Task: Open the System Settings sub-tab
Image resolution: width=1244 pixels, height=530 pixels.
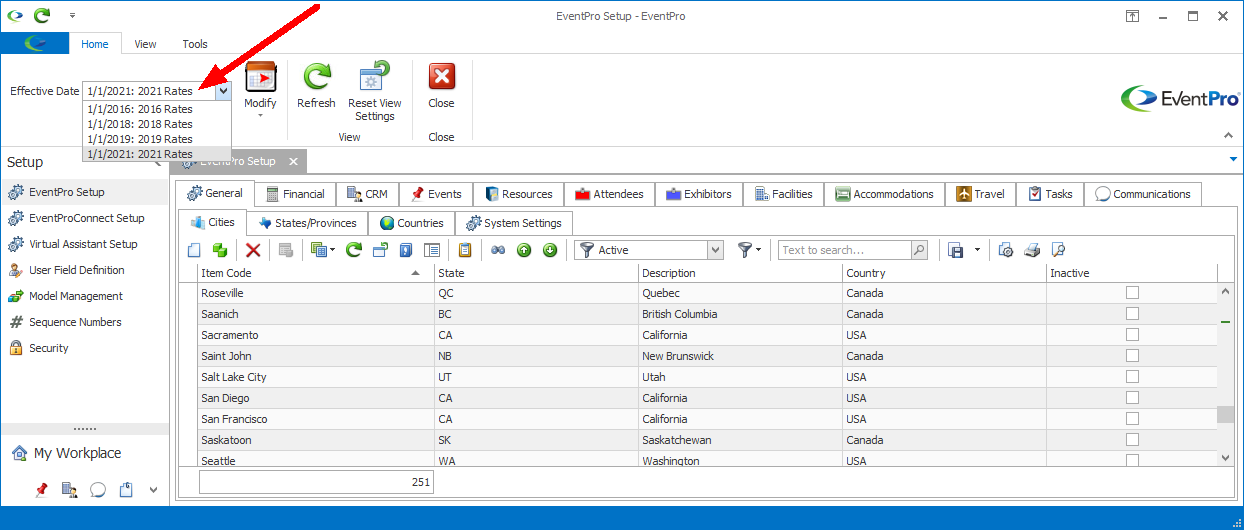Action: click(515, 223)
